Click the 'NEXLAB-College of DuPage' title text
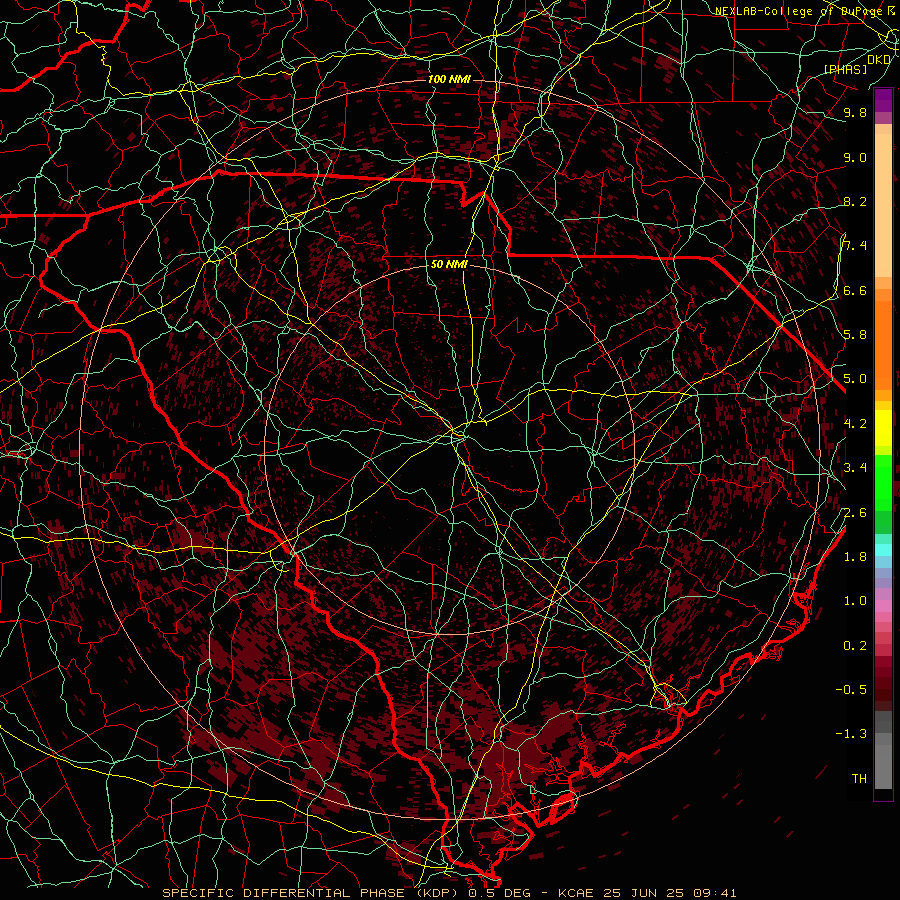The height and width of the screenshot is (900, 900). [801, 11]
